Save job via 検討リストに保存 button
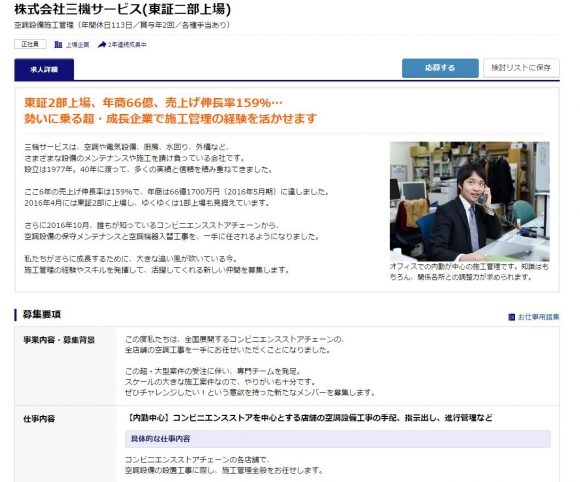580x482 pixels. [521, 68]
